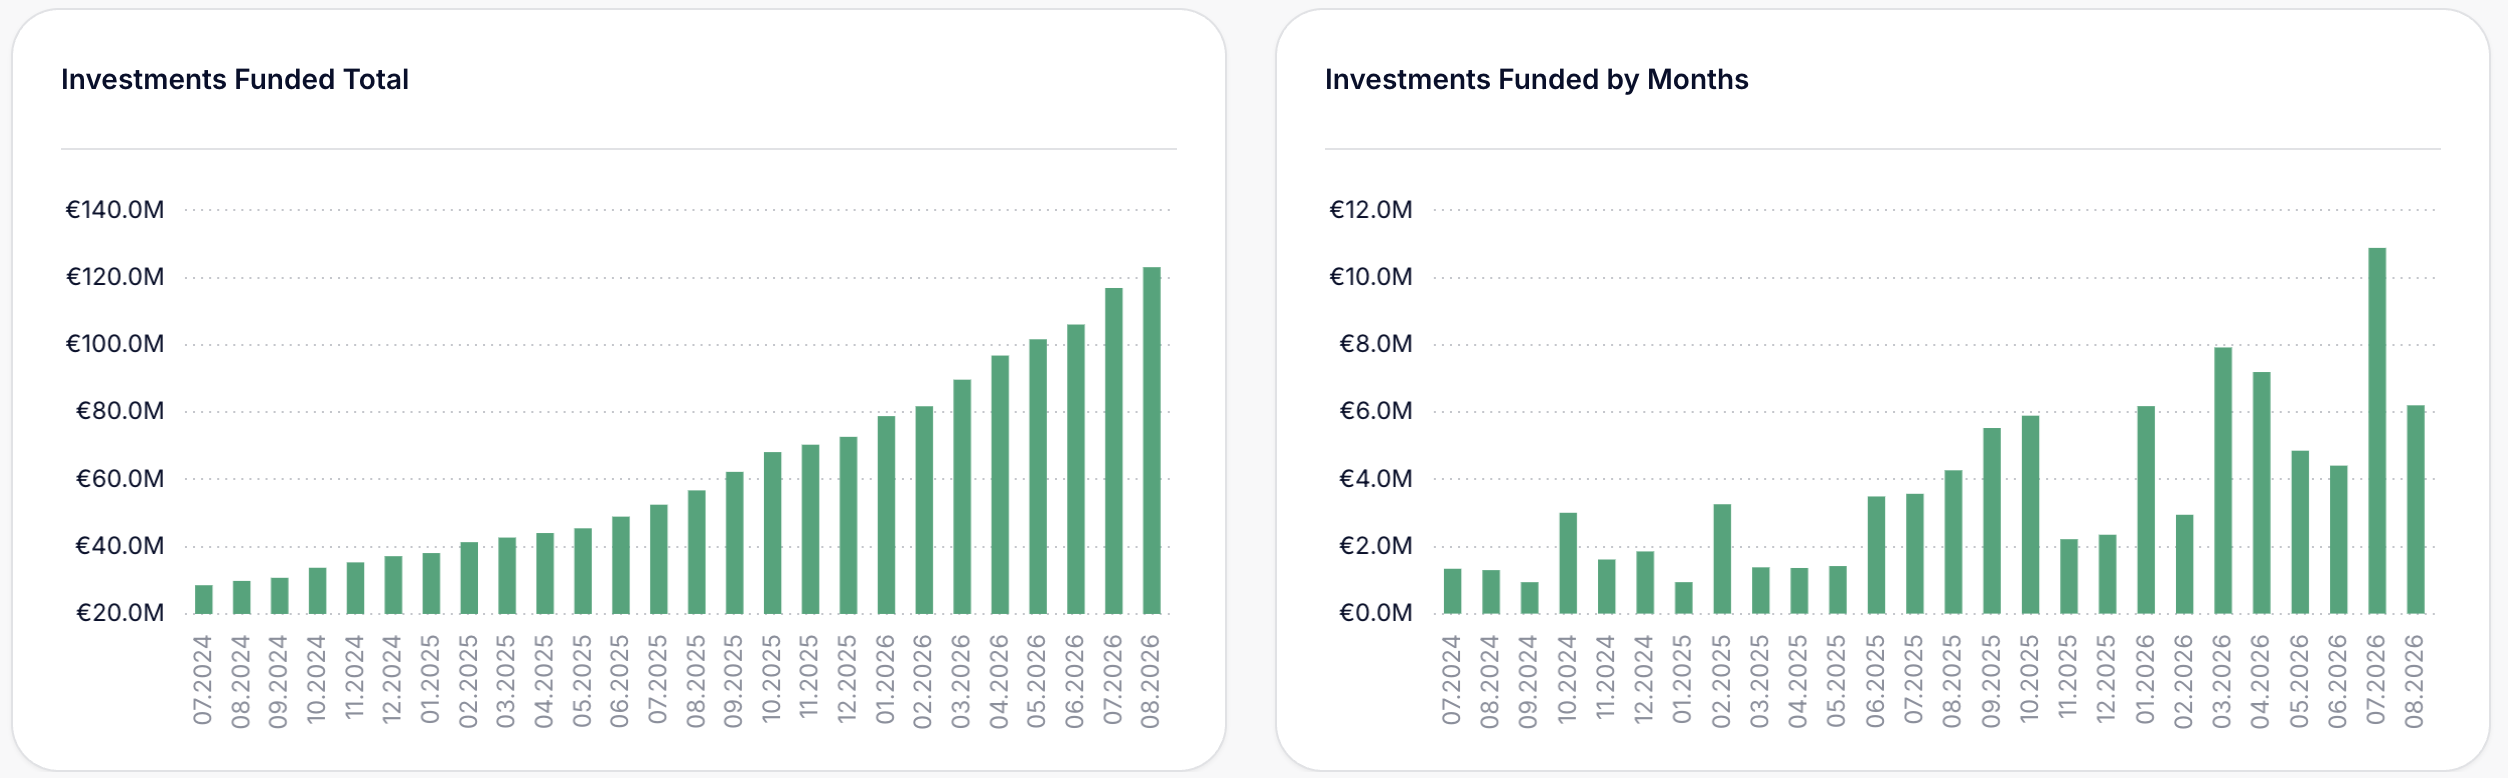This screenshot has width=2508, height=778.
Task: Select the 10.2025 bar in Funded by Months chart
Action: coord(2030,514)
